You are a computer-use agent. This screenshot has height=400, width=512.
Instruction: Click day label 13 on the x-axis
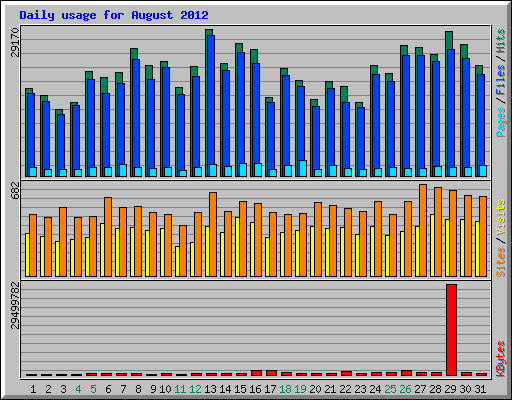click(210, 389)
